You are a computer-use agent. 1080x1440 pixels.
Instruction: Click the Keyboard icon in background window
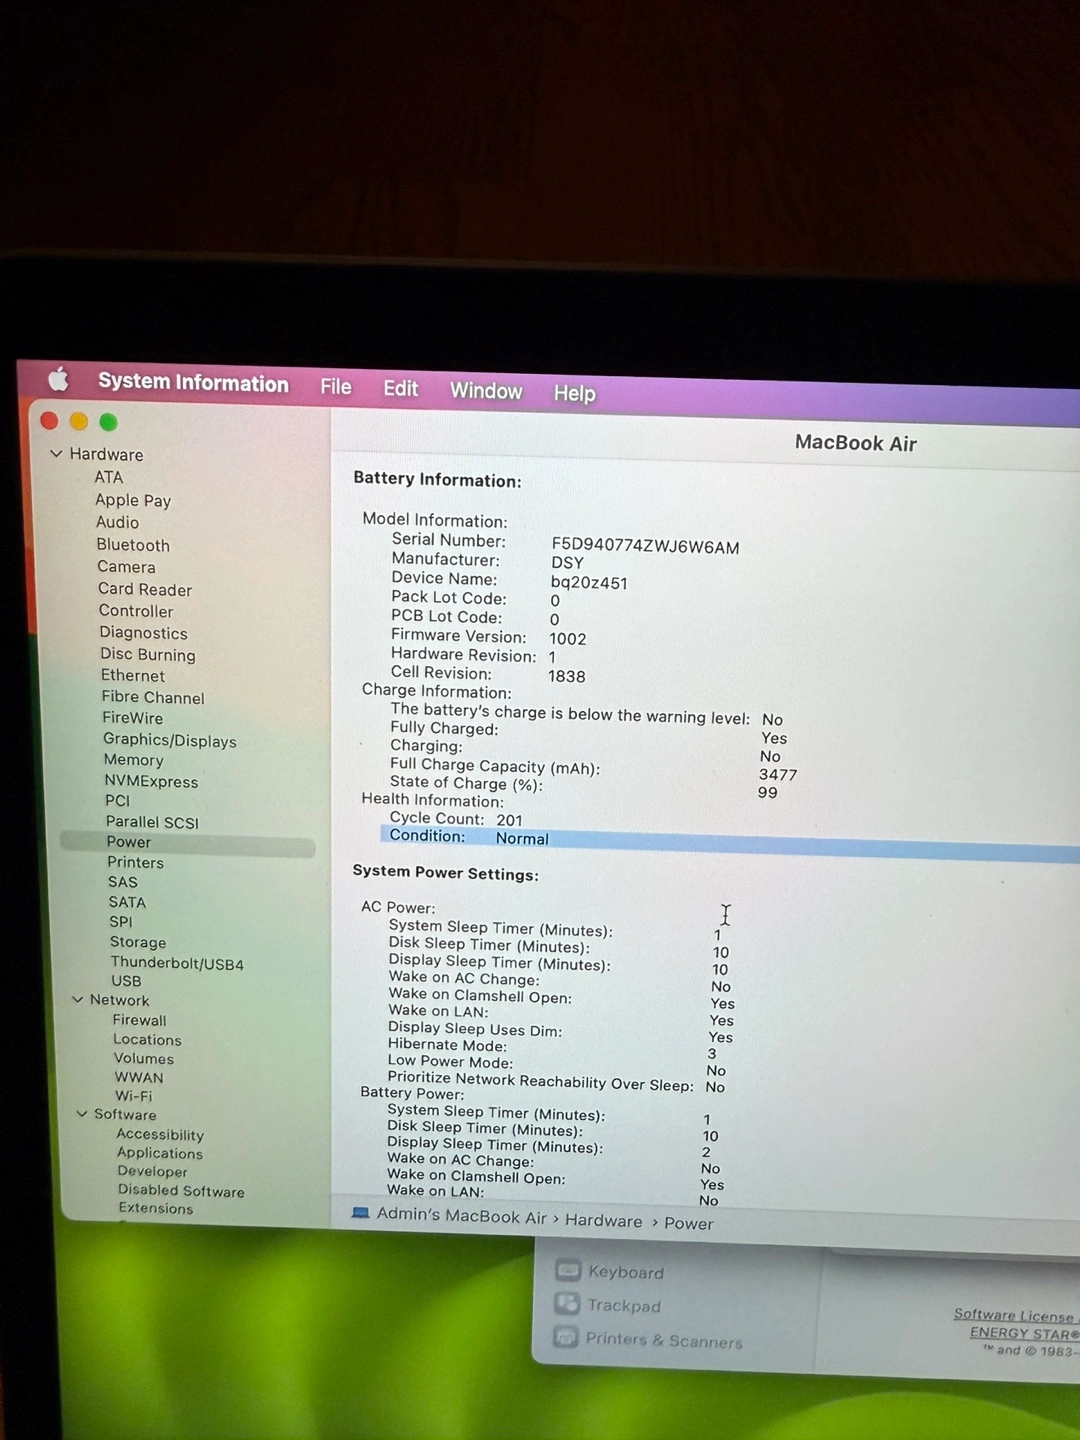click(x=568, y=1270)
